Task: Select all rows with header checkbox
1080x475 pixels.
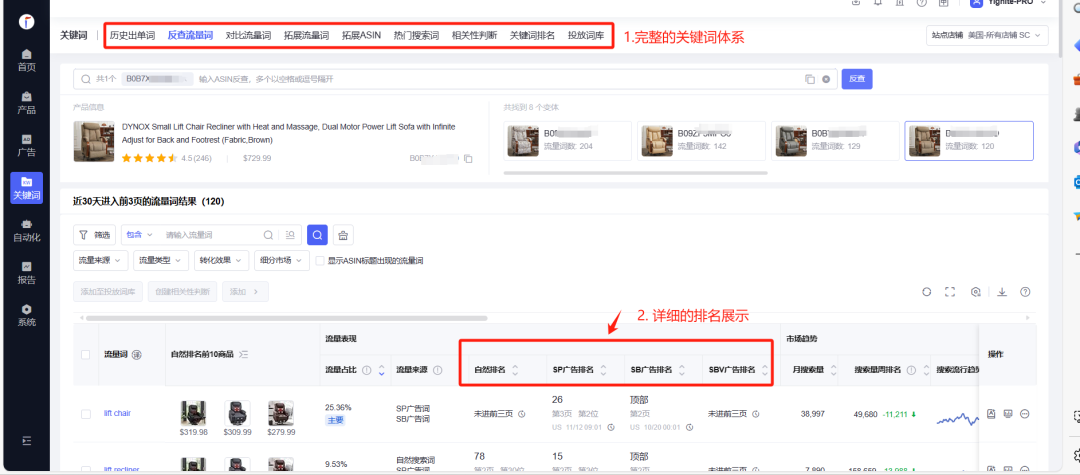Action: pos(85,354)
